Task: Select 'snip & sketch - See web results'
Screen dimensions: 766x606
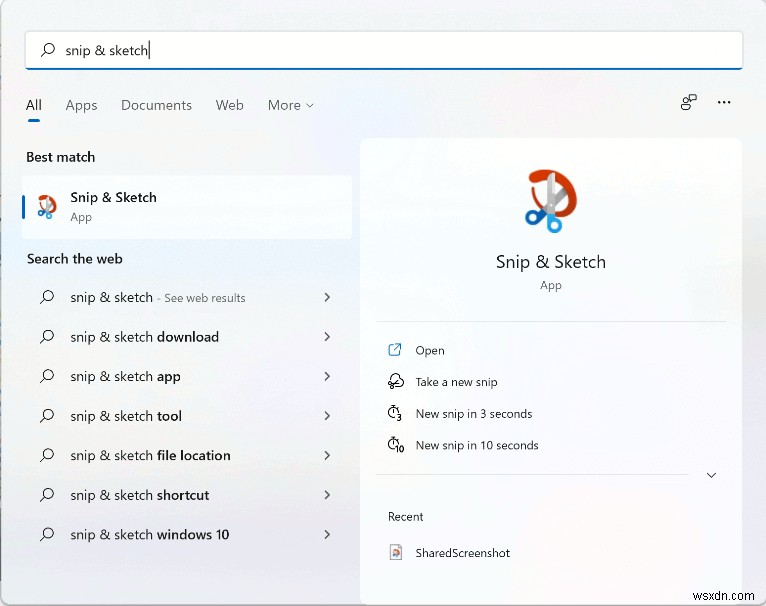Action: coord(187,297)
